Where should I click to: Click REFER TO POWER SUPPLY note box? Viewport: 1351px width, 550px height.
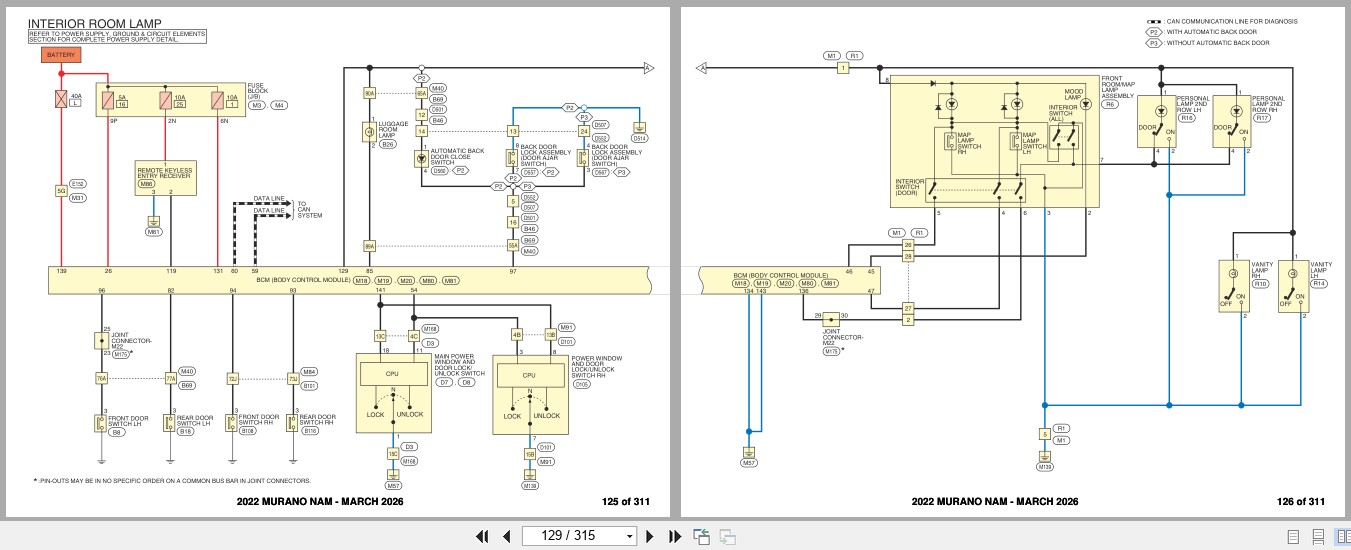pos(117,37)
